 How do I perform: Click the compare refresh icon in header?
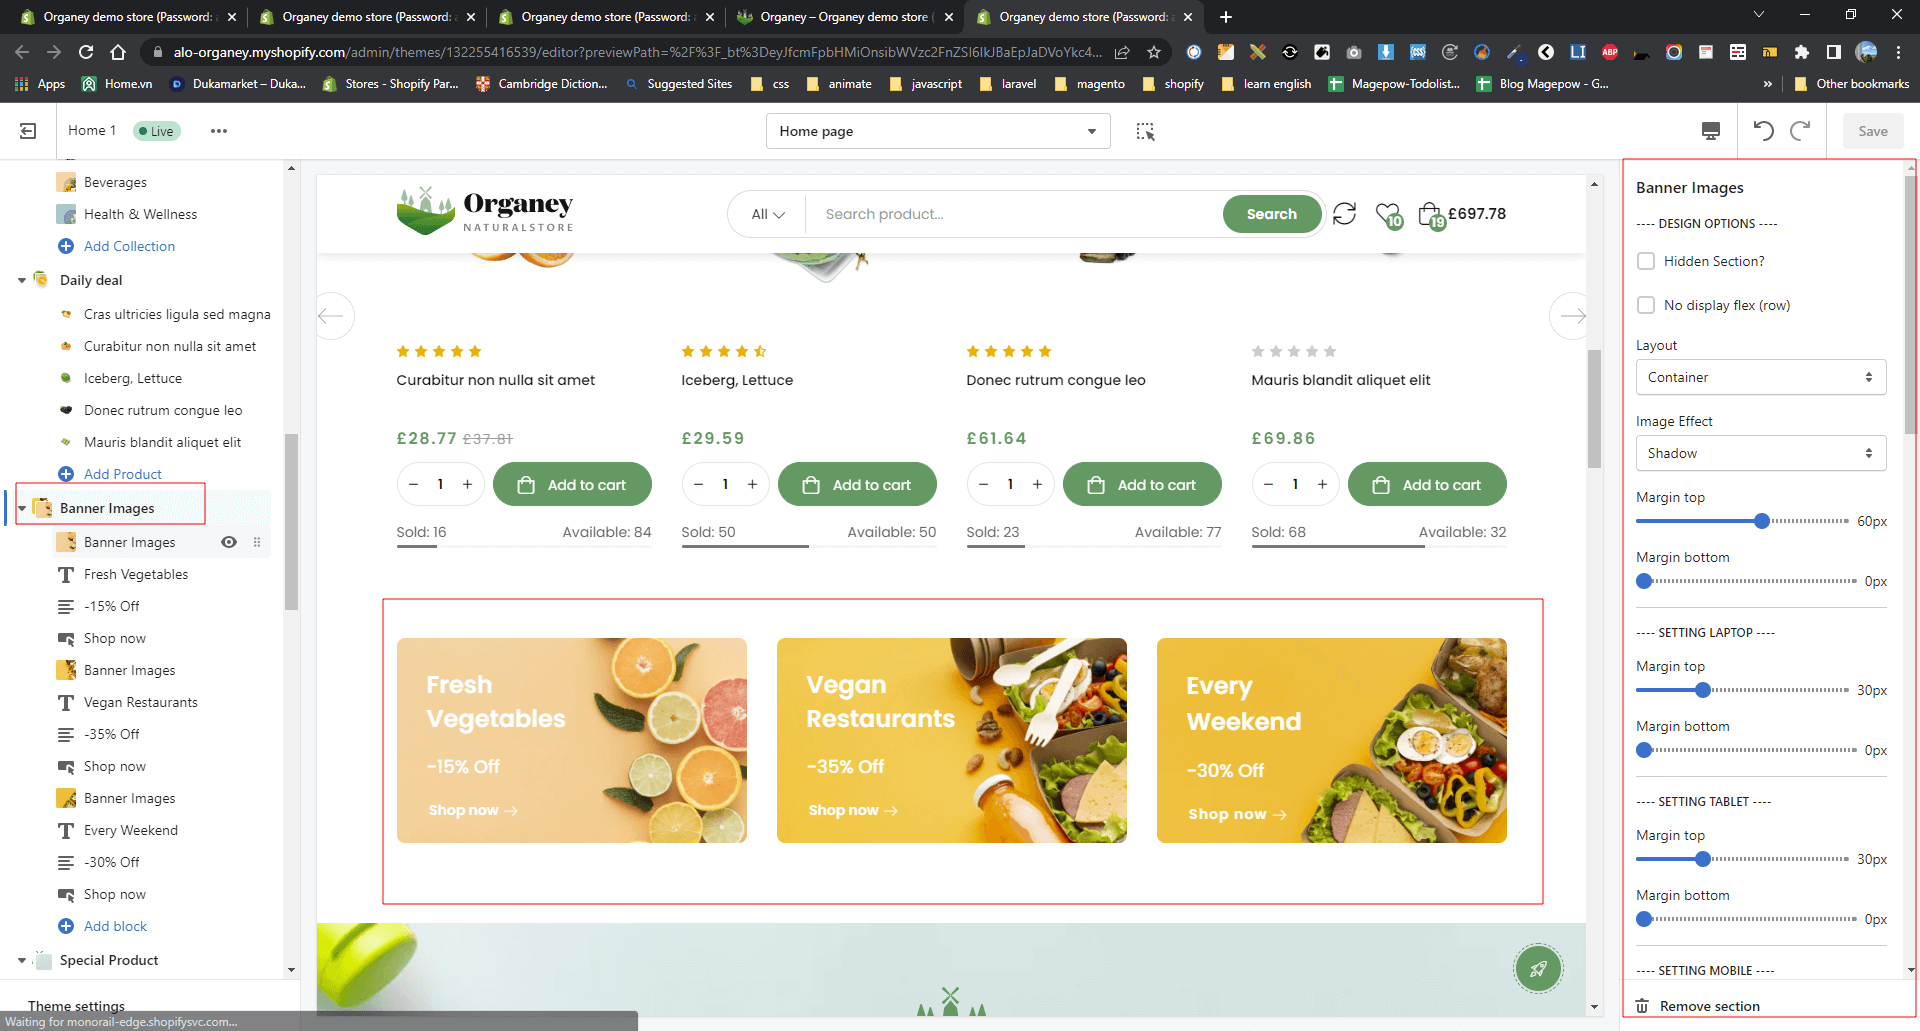[x=1344, y=214]
